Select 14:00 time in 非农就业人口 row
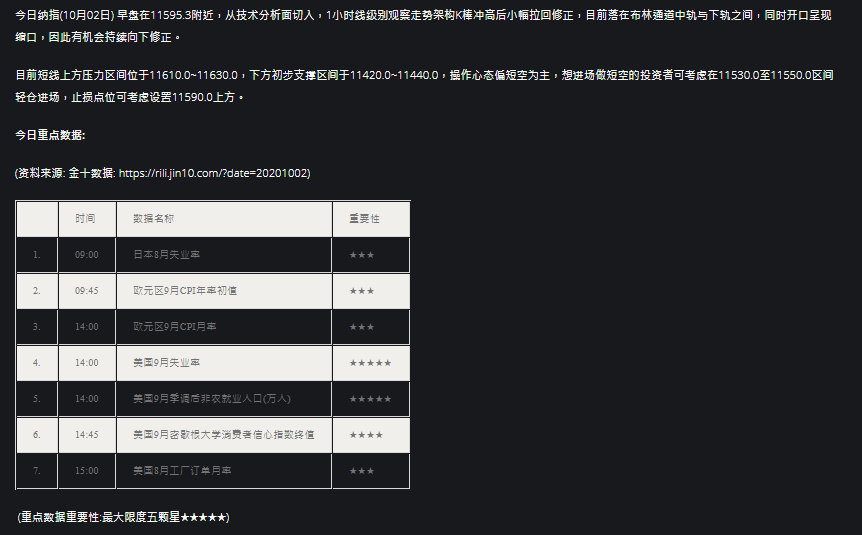The width and height of the screenshot is (862, 535). (87, 399)
